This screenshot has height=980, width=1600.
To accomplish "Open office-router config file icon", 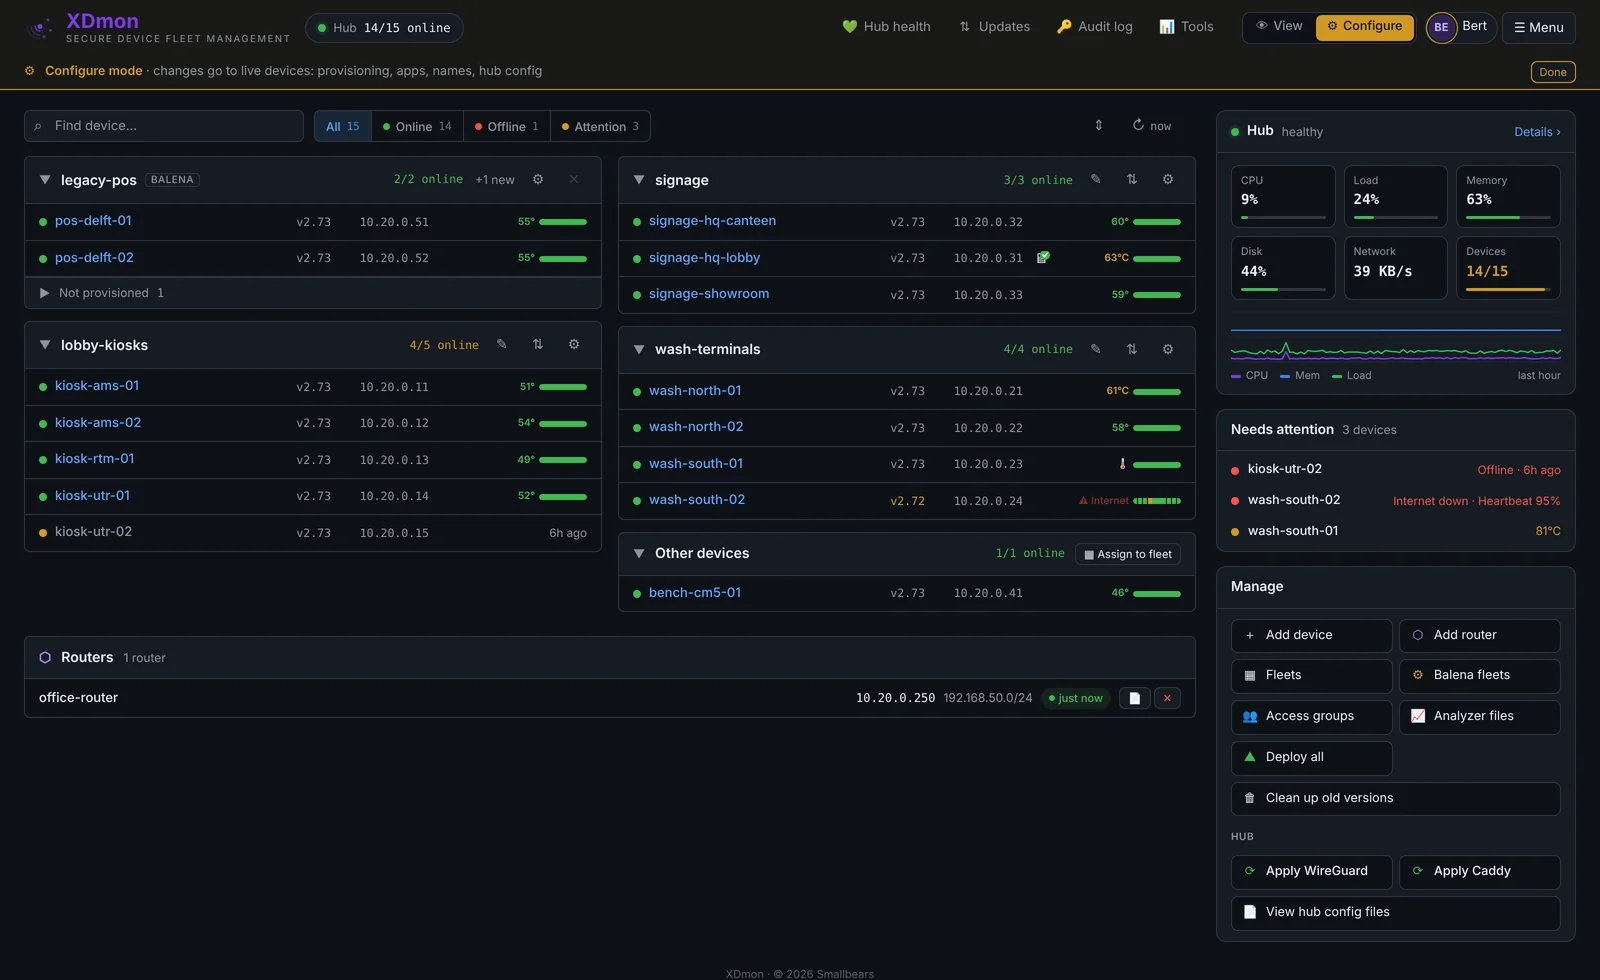I will (1134, 698).
